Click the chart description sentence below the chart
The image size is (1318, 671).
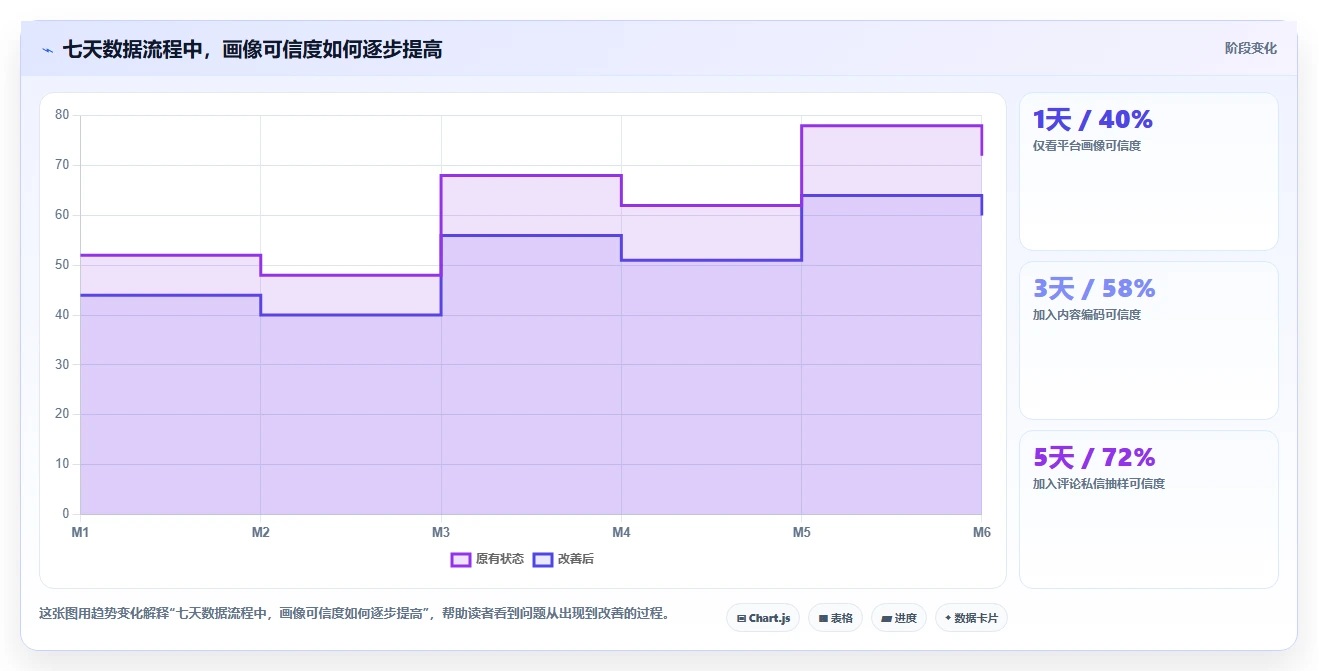coord(354,613)
